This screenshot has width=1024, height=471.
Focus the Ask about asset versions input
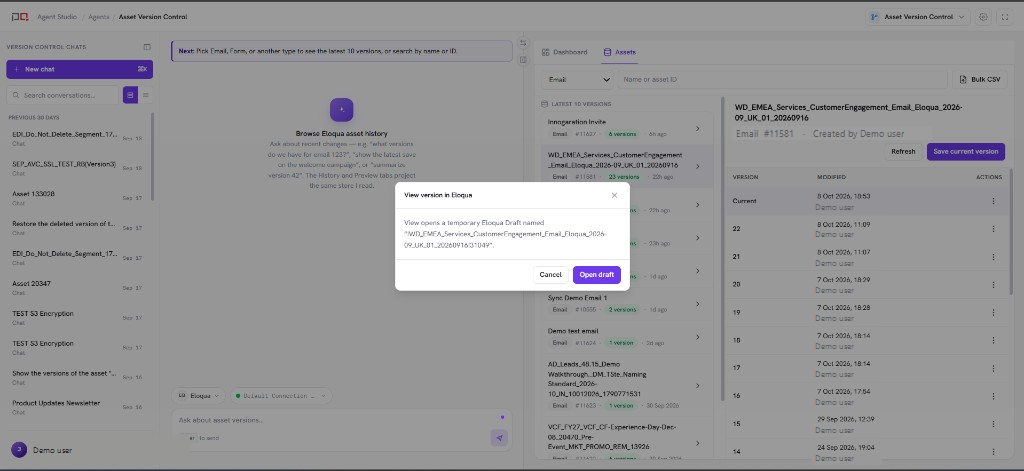point(333,421)
